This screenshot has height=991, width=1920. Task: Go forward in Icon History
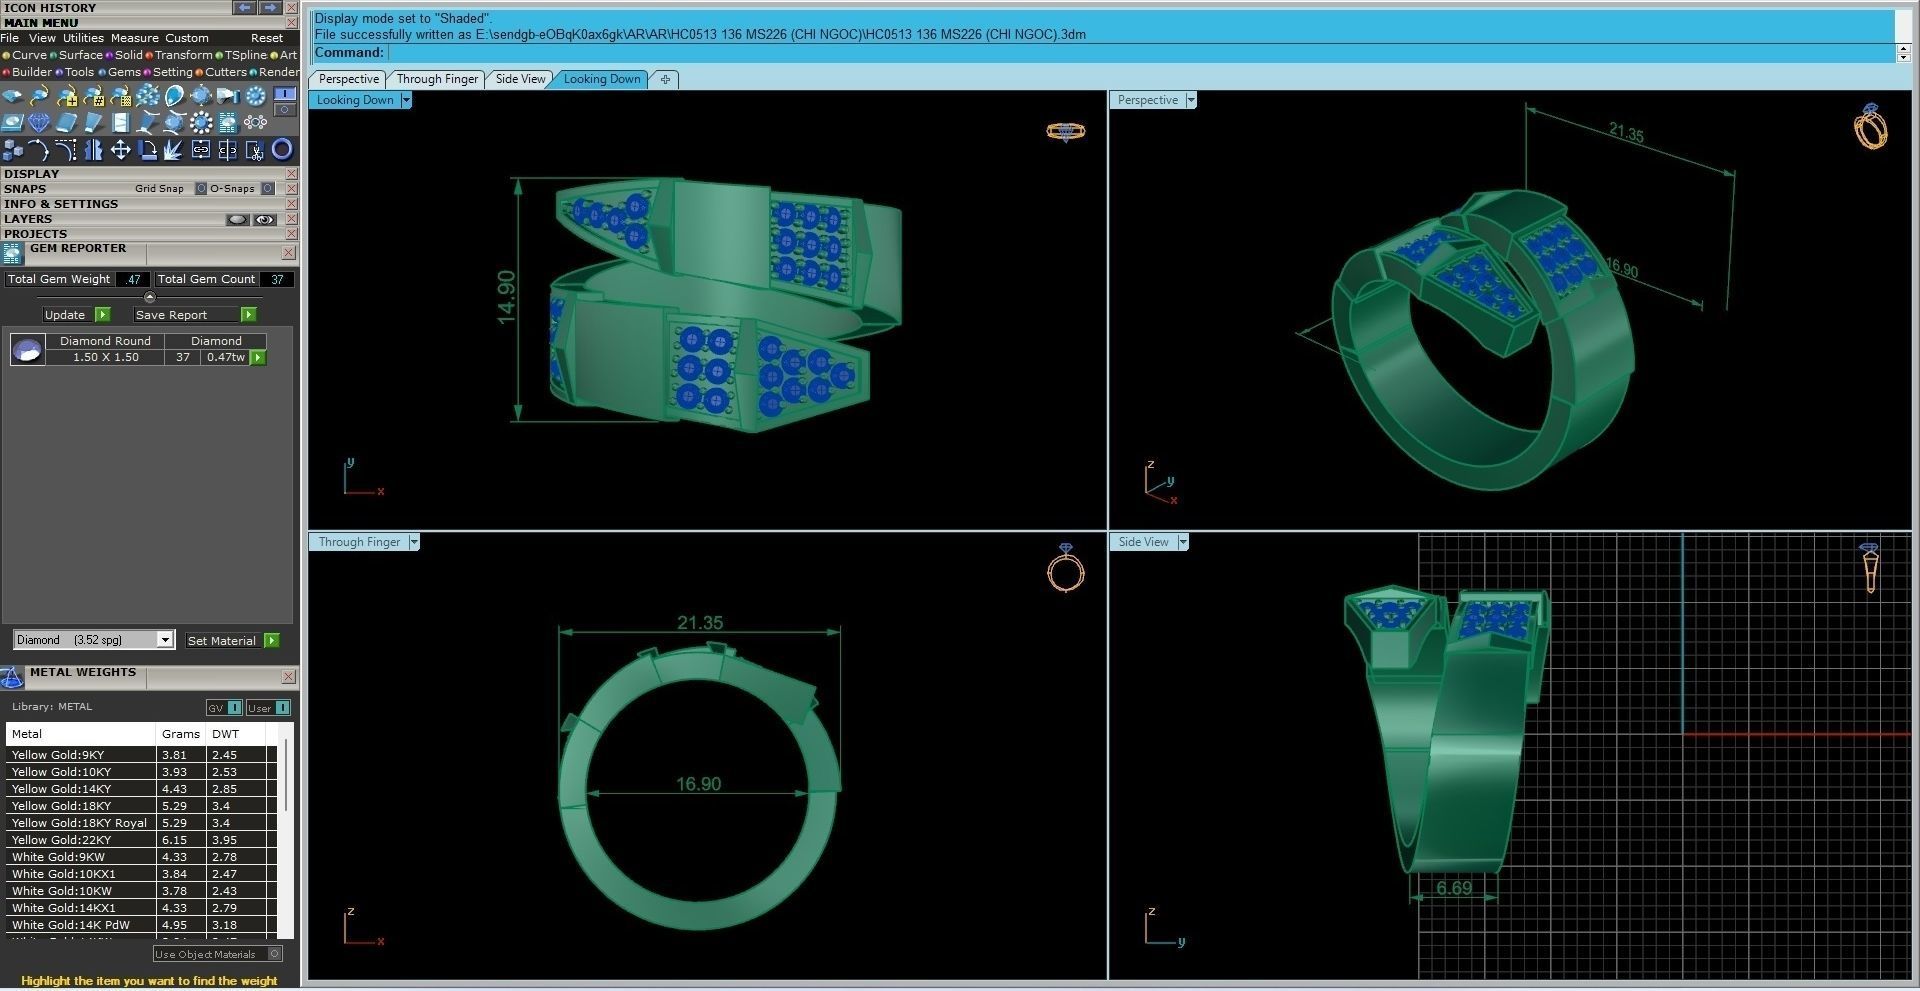(271, 7)
